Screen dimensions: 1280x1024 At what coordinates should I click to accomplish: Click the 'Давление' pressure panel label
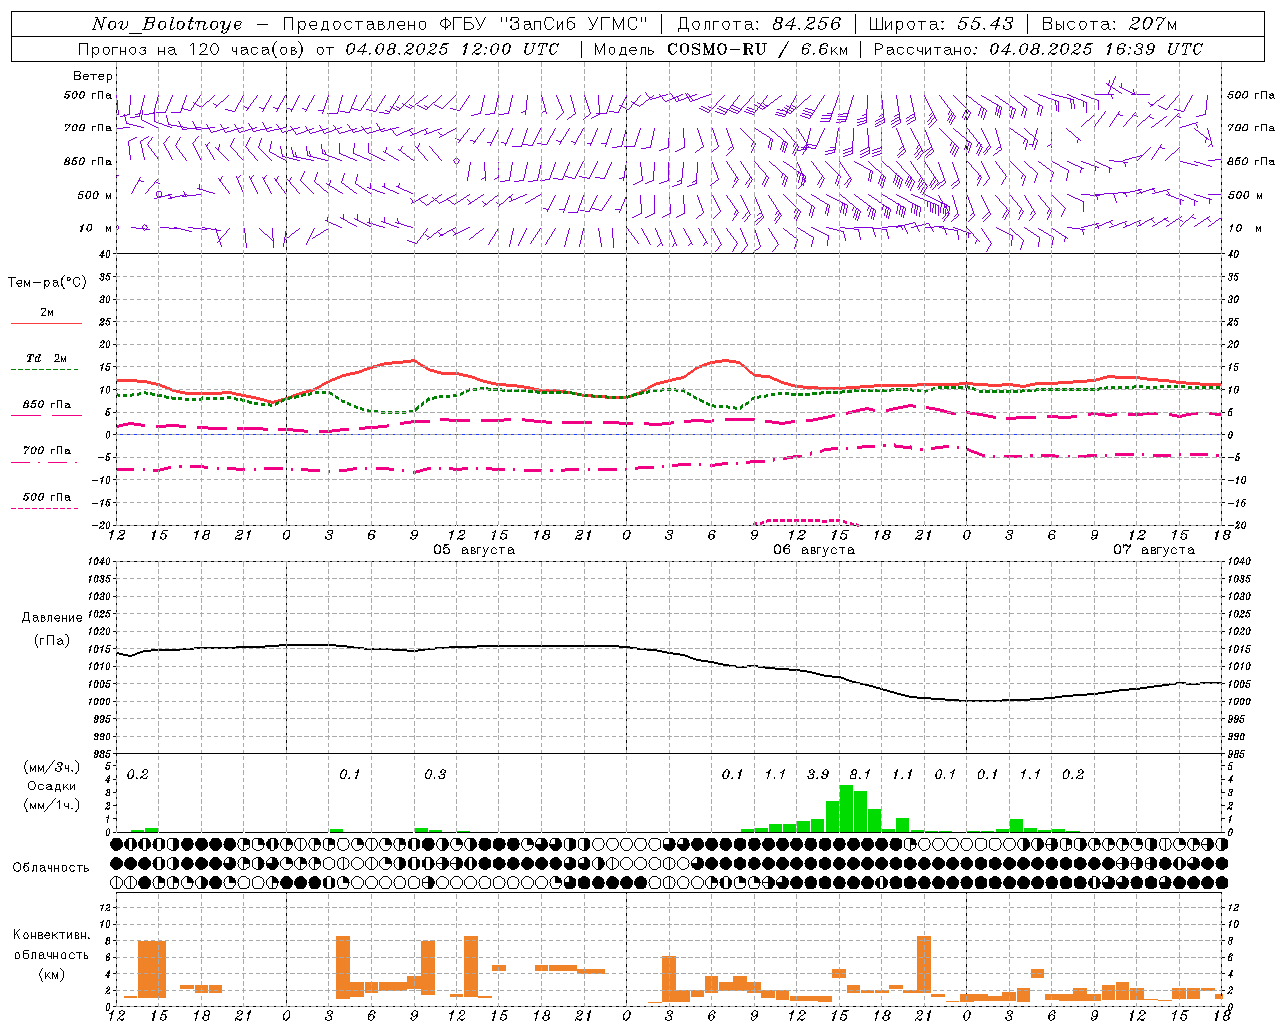[x=52, y=618]
